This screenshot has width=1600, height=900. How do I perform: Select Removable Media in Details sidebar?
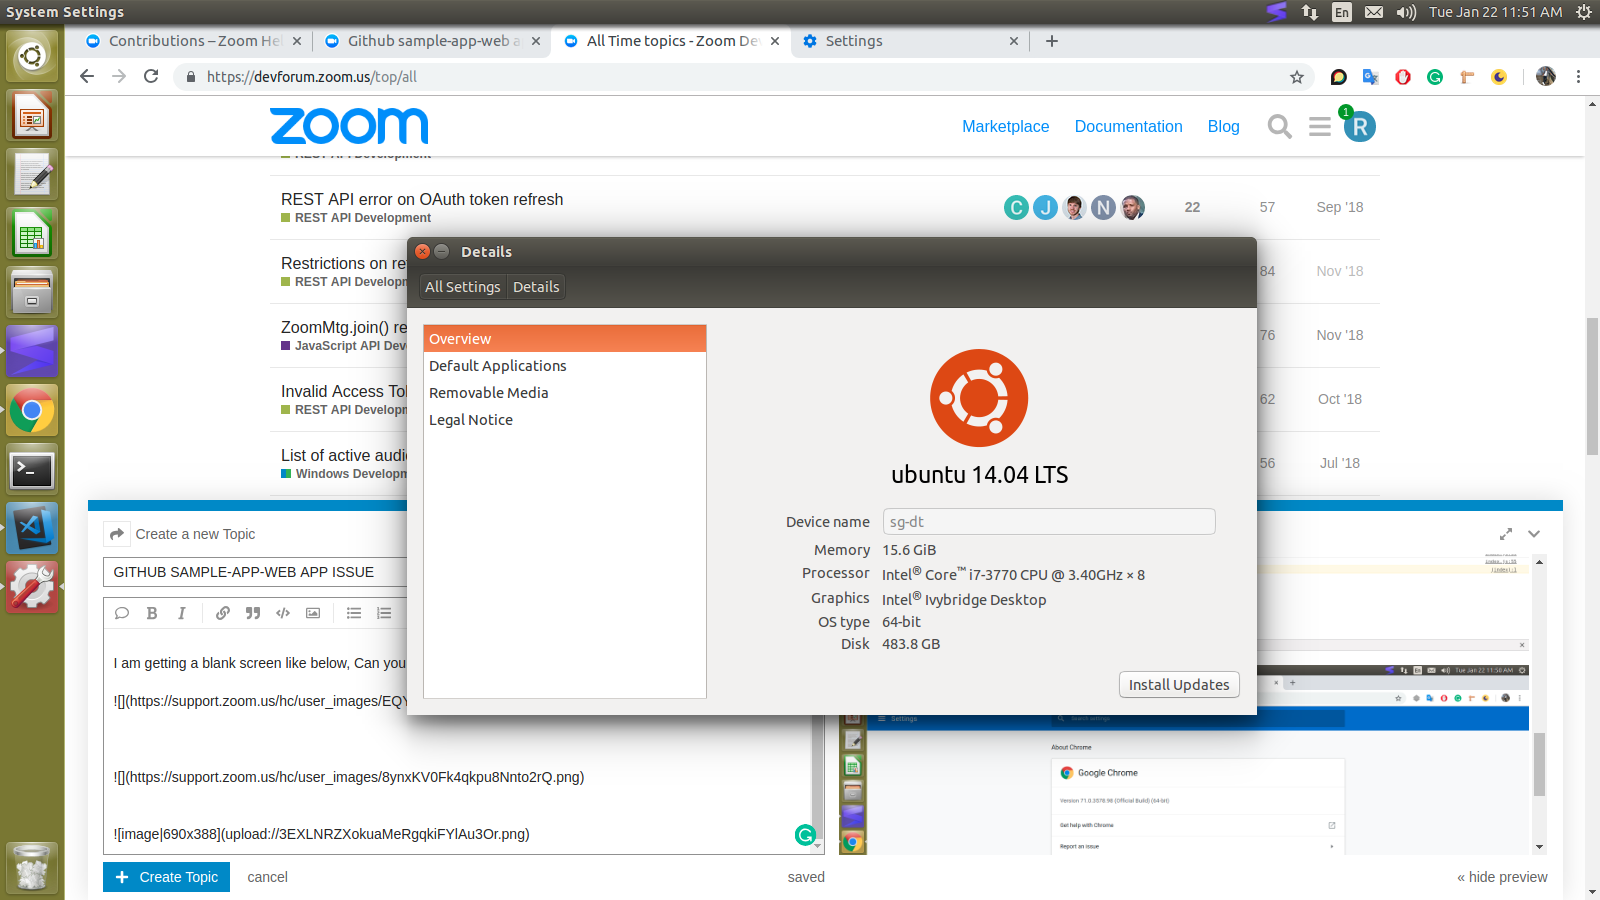(x=565, y=393)
